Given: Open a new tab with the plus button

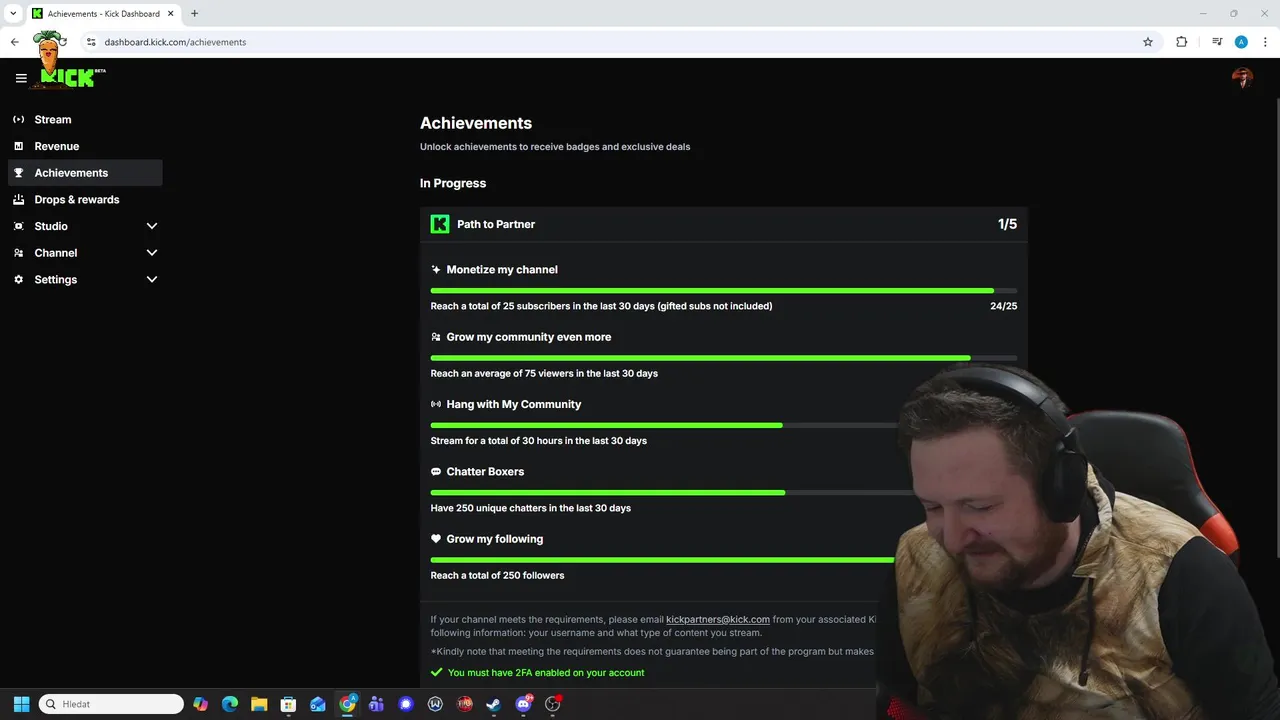Looking at the screenshot, I should pyautogui.click(x=194, y=14).
